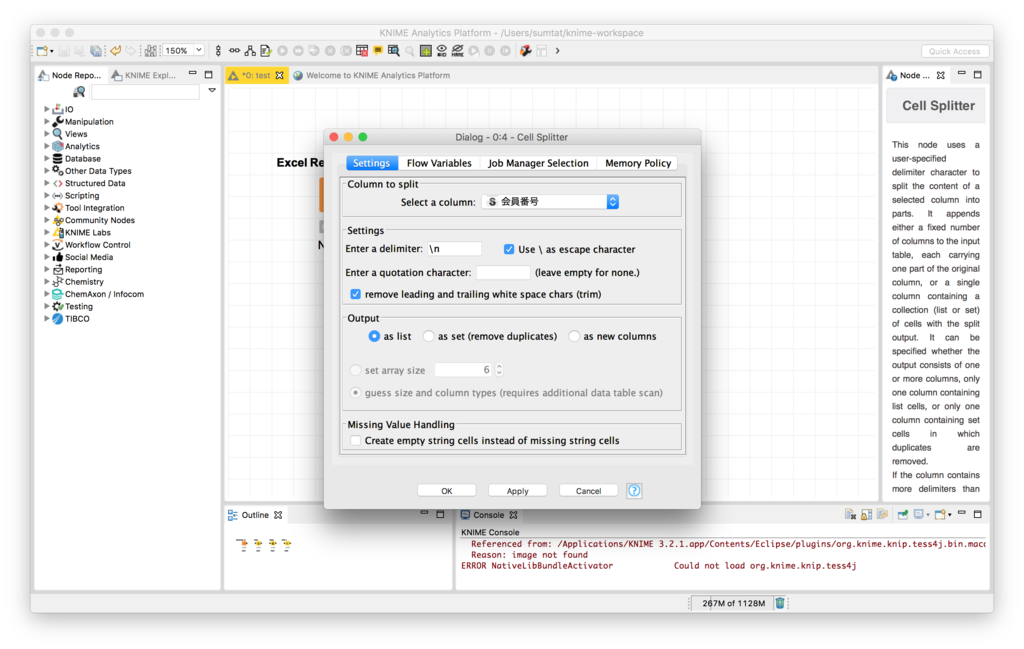Click the Node Repository search box
The image size is (1024, 649).
145,92
